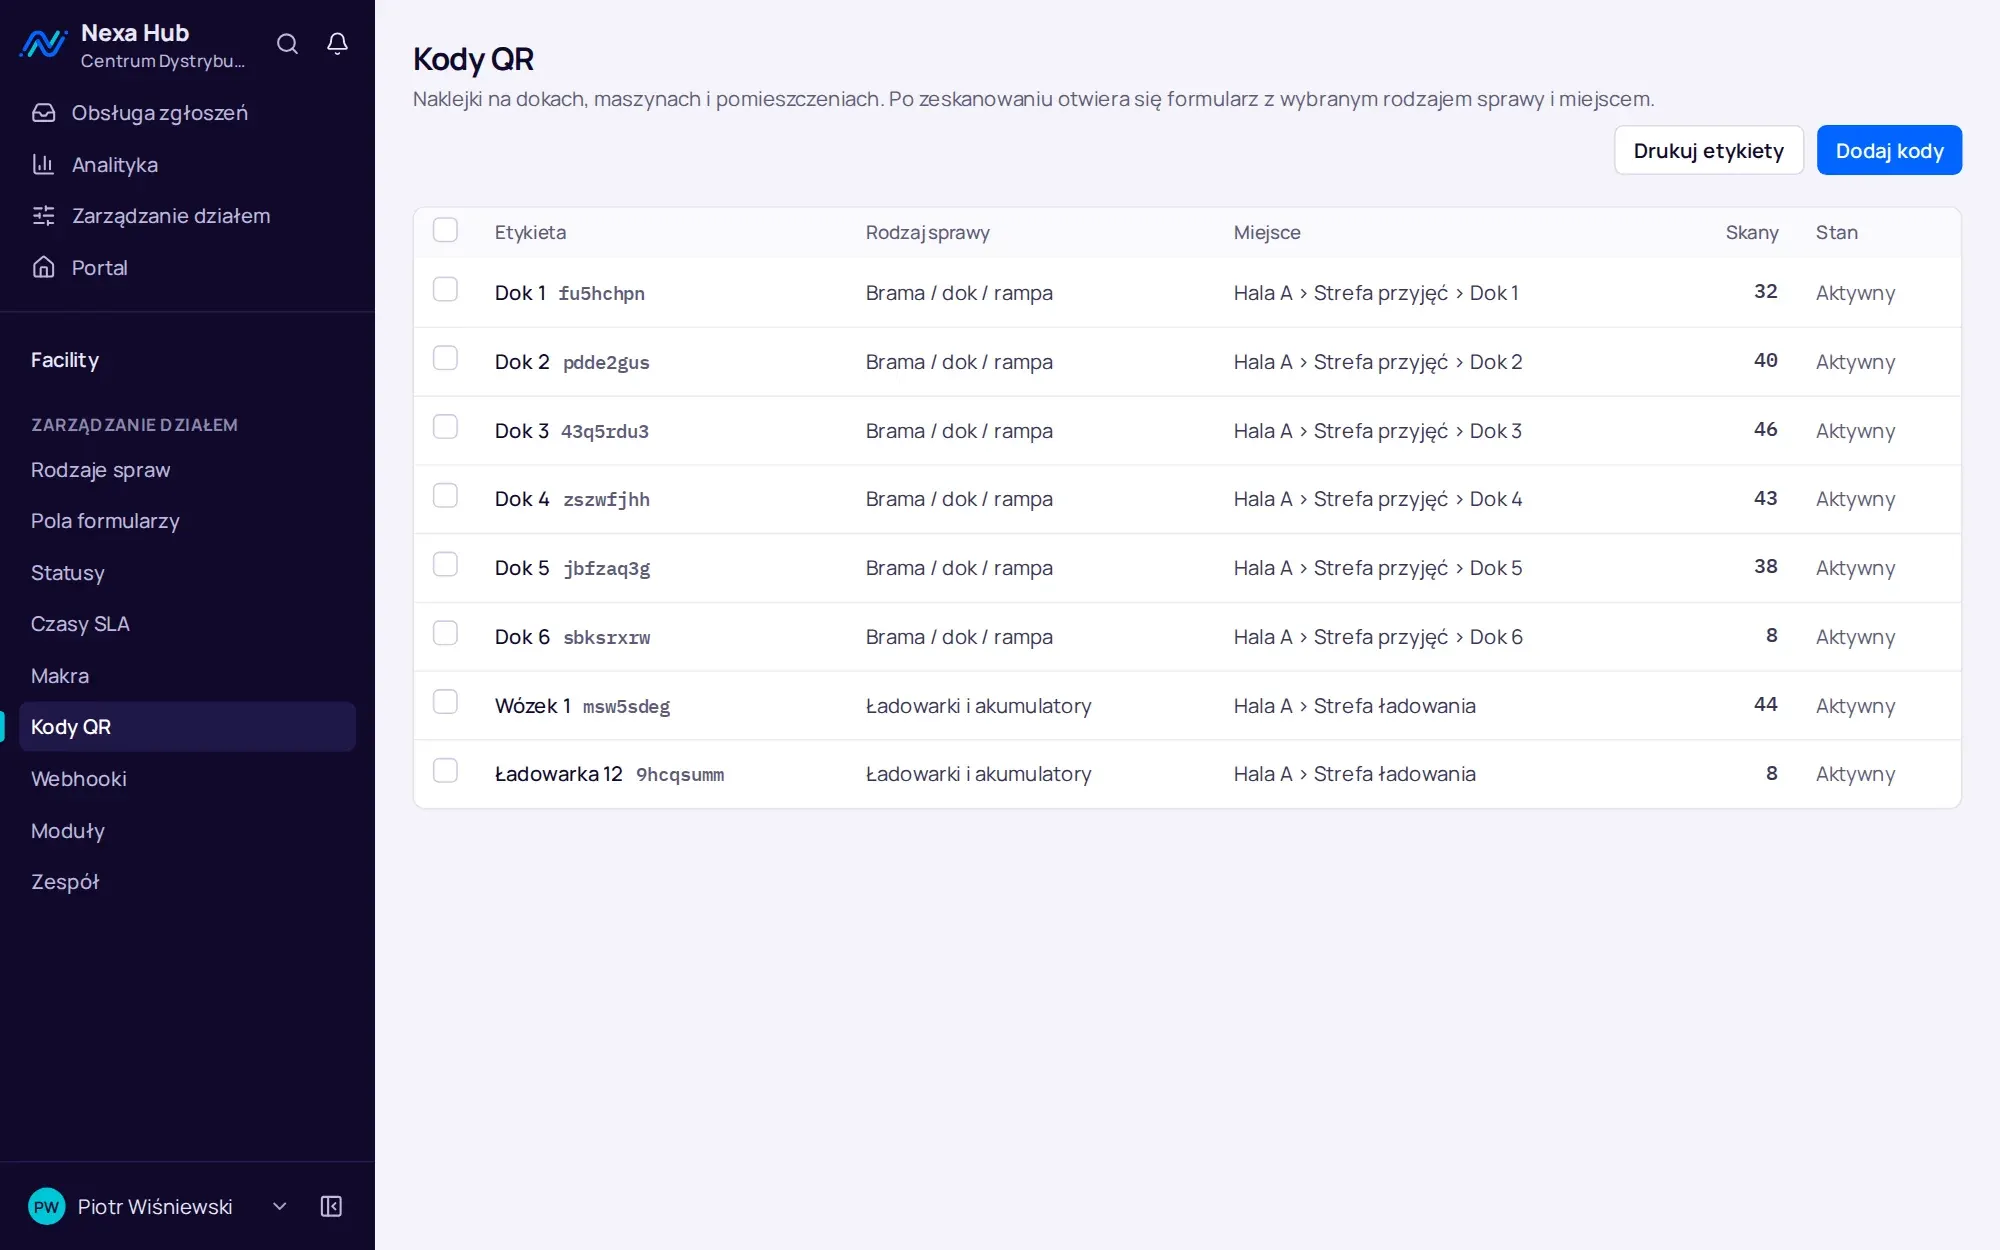This screenshot has width=2000, height=1250.
Task: Click the Drukuj etykiety button
Action: [x=1708, y=151]
